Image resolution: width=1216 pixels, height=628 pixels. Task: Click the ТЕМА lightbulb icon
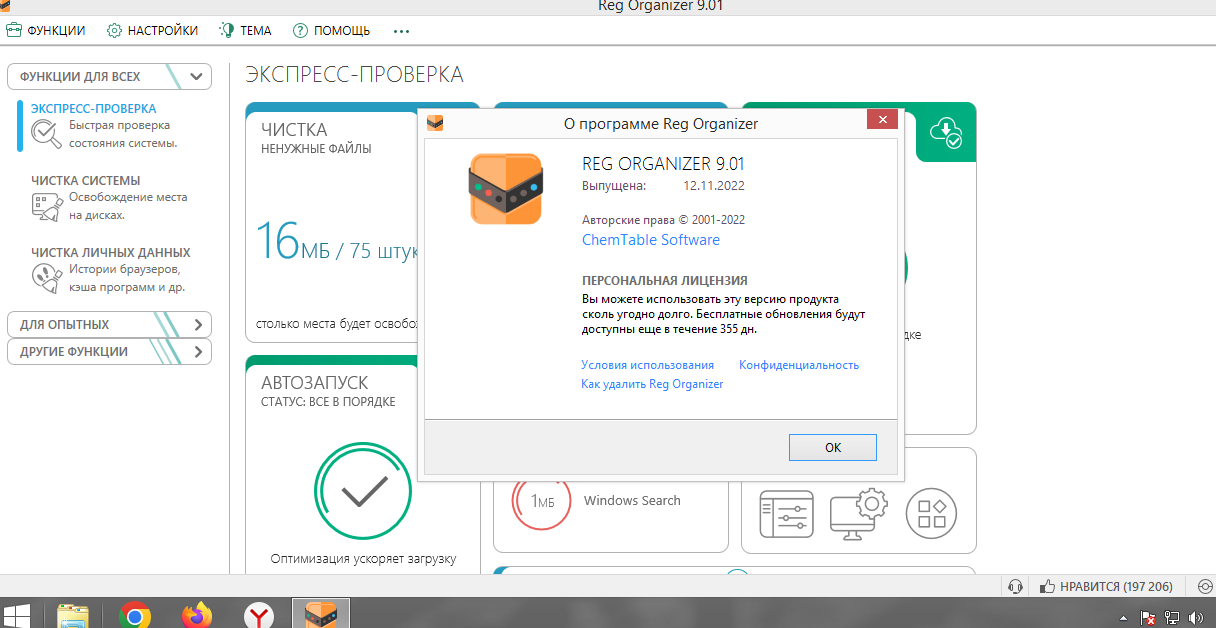[x=226, y=30]
